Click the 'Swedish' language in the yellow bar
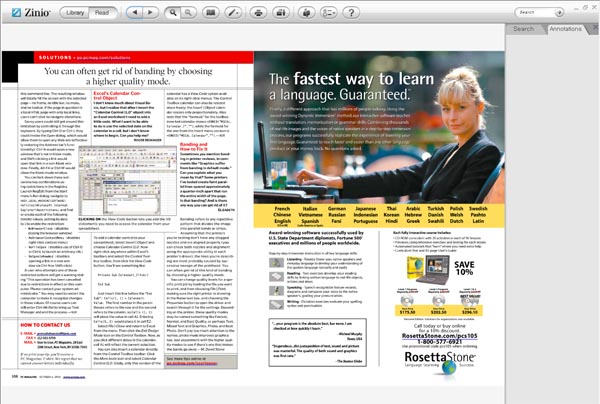Image resolution: width=600 pixels, height=404 pixels. (478, 209)
